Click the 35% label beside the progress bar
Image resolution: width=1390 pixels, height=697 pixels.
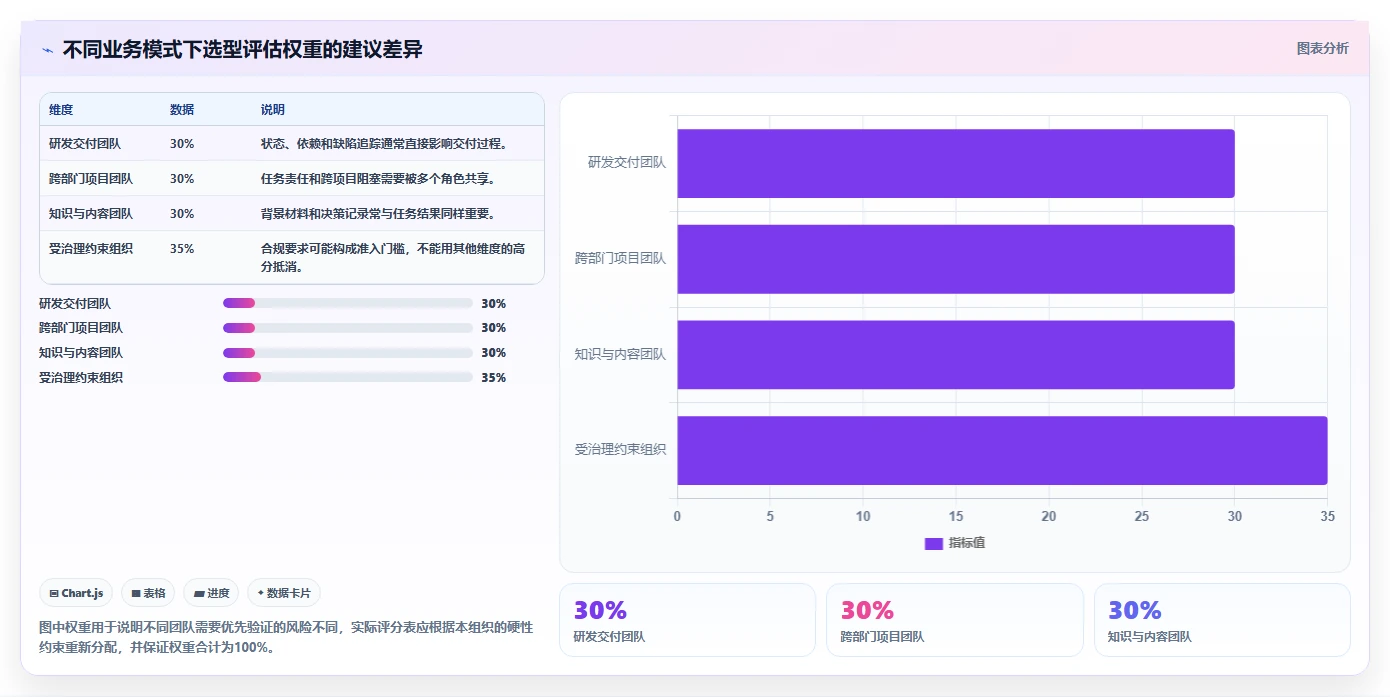[493, 378]
